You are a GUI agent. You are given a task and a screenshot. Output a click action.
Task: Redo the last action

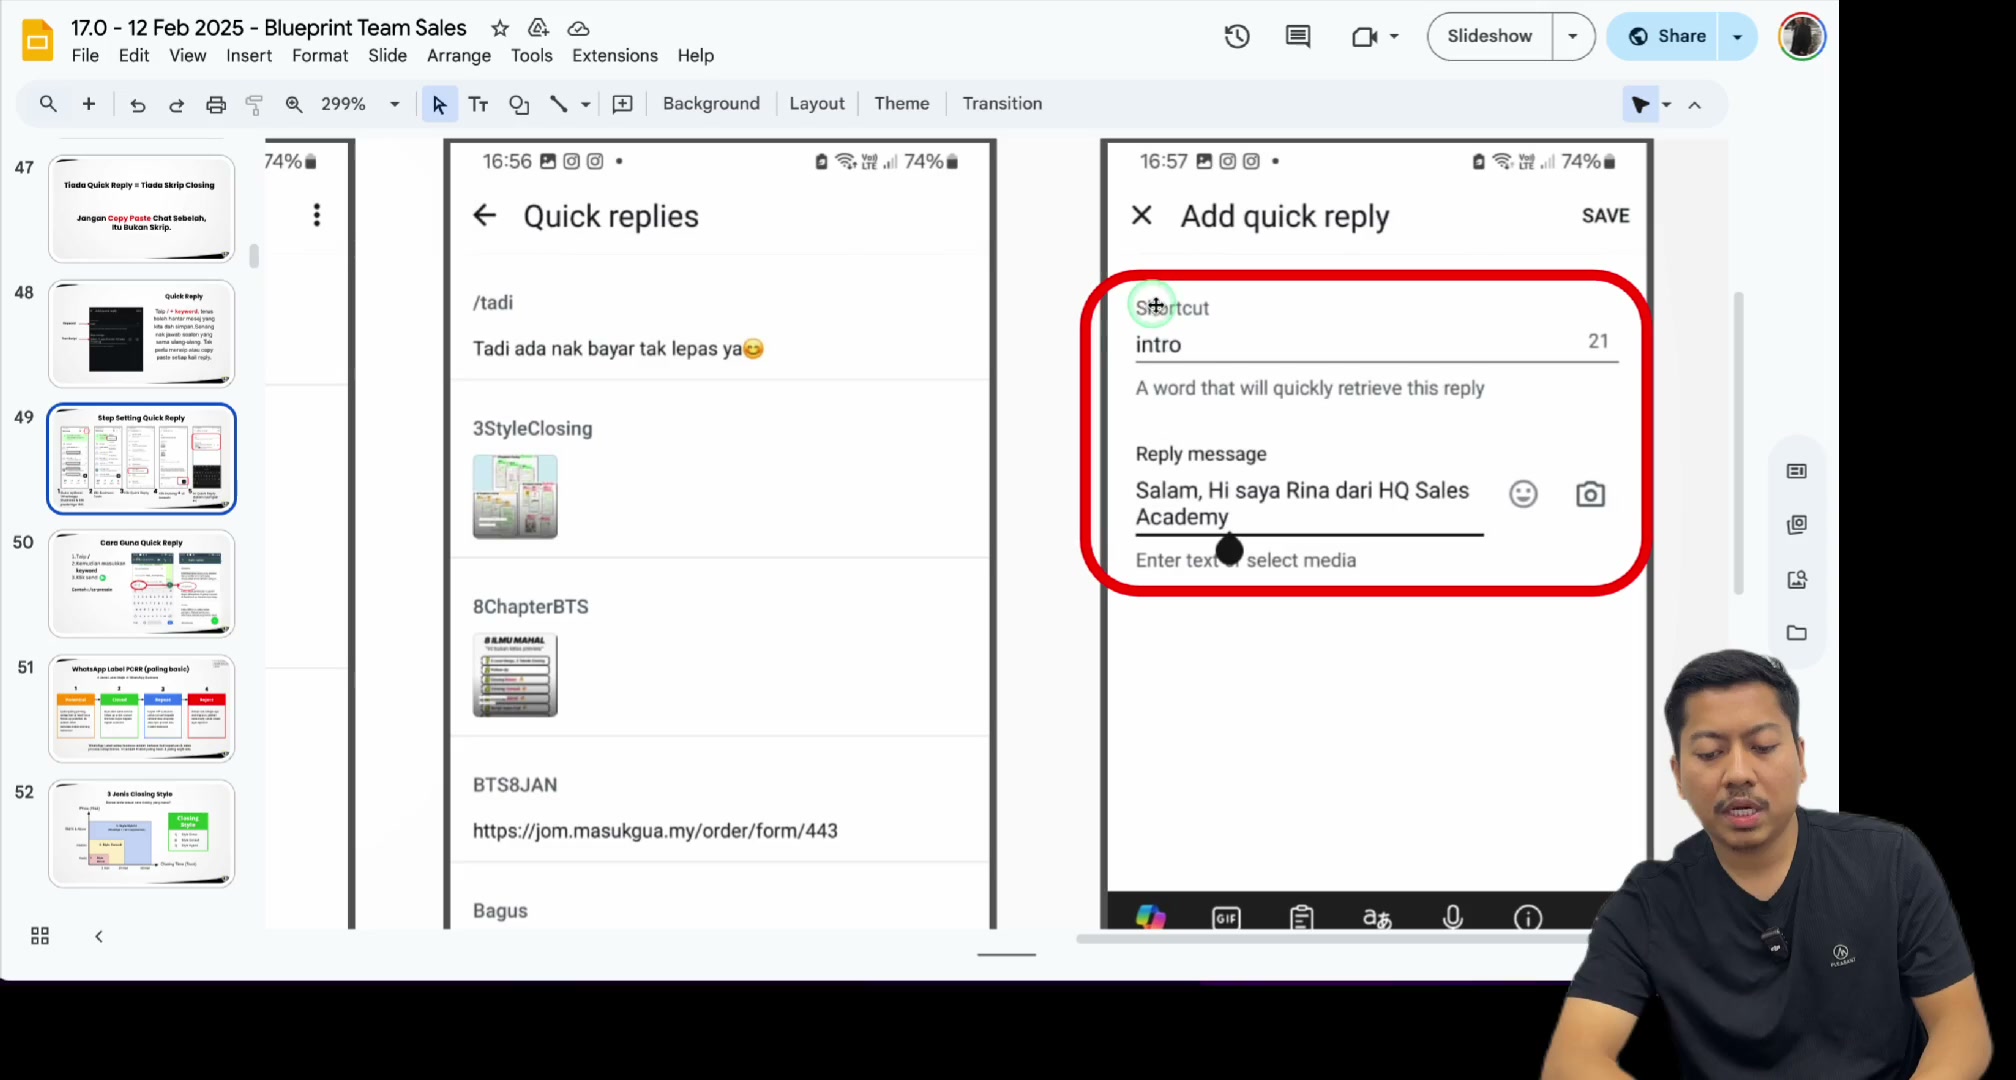click(176, 104)
